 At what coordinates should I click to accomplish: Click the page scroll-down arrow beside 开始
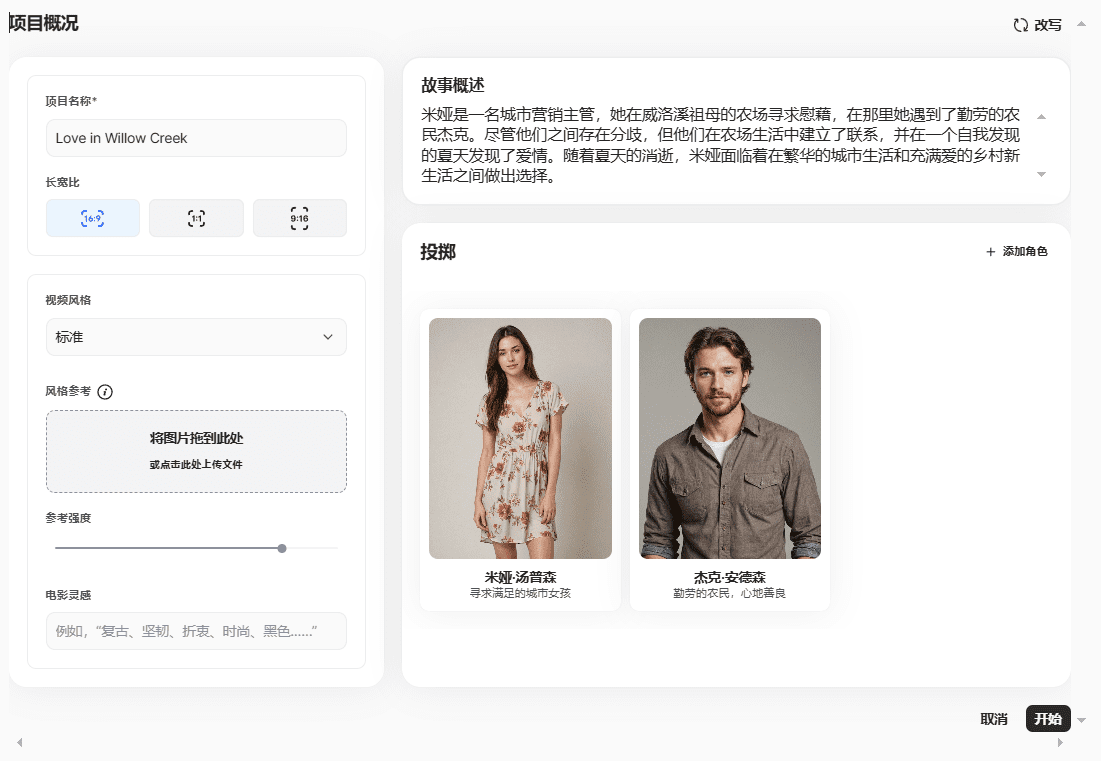pyautogui.click(x=1081, y=720)
